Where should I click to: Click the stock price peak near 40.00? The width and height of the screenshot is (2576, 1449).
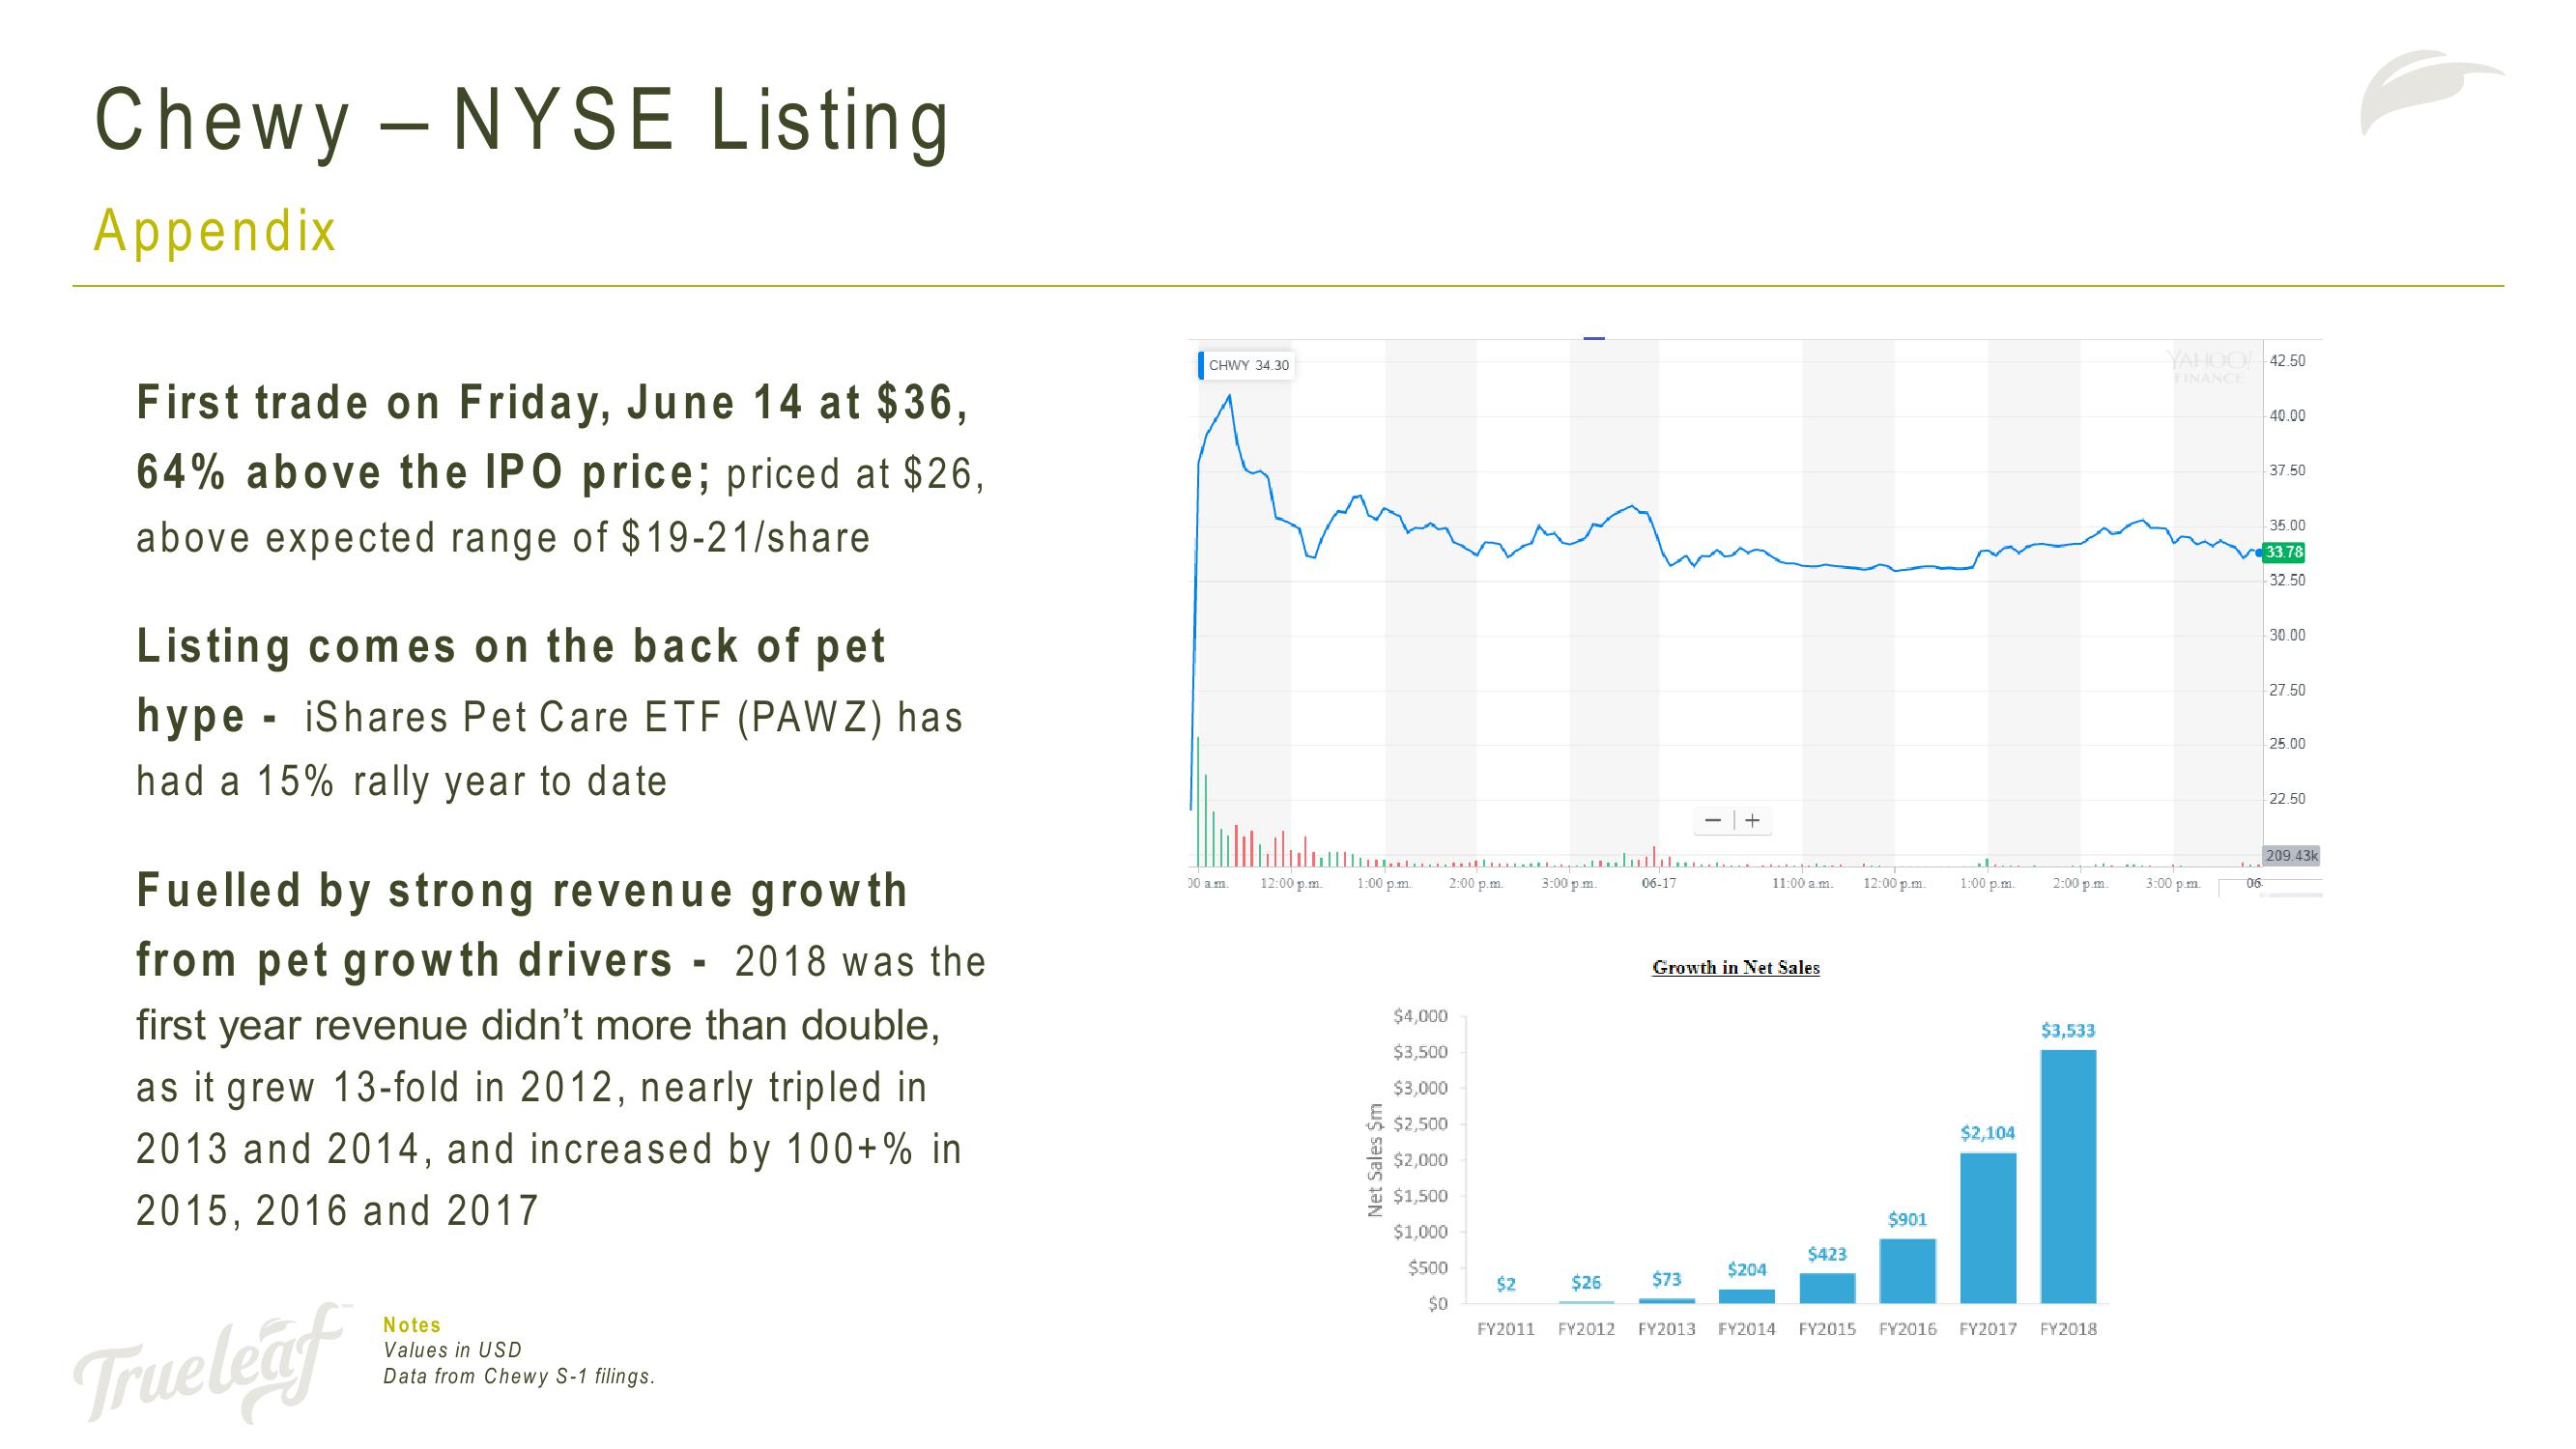[x=1229, y=398]
